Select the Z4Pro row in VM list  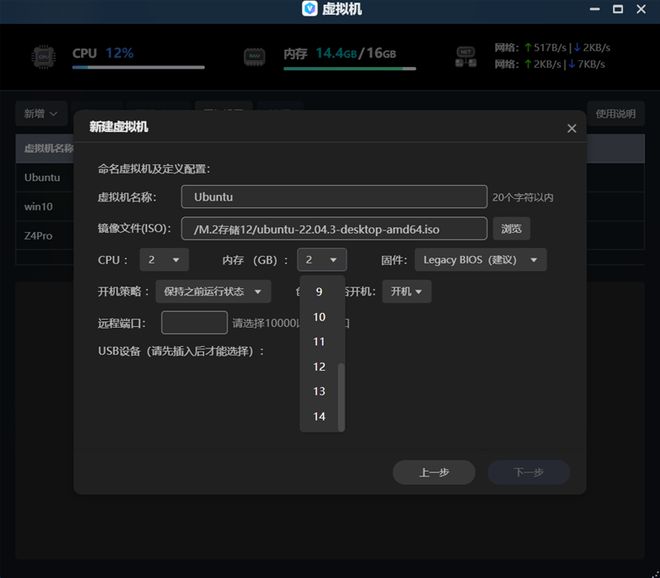[x=45, y=236]
